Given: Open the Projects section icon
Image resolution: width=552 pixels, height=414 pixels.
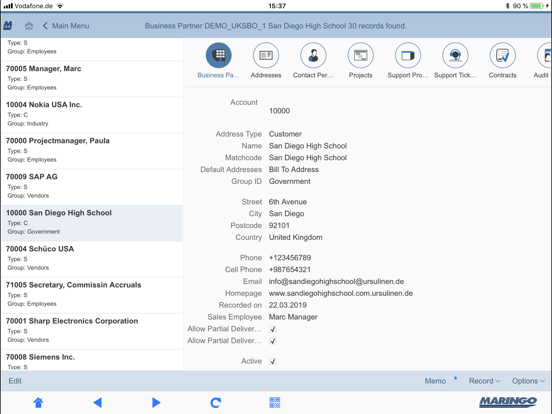Looking at the screenshot, I should coord(360,55).
